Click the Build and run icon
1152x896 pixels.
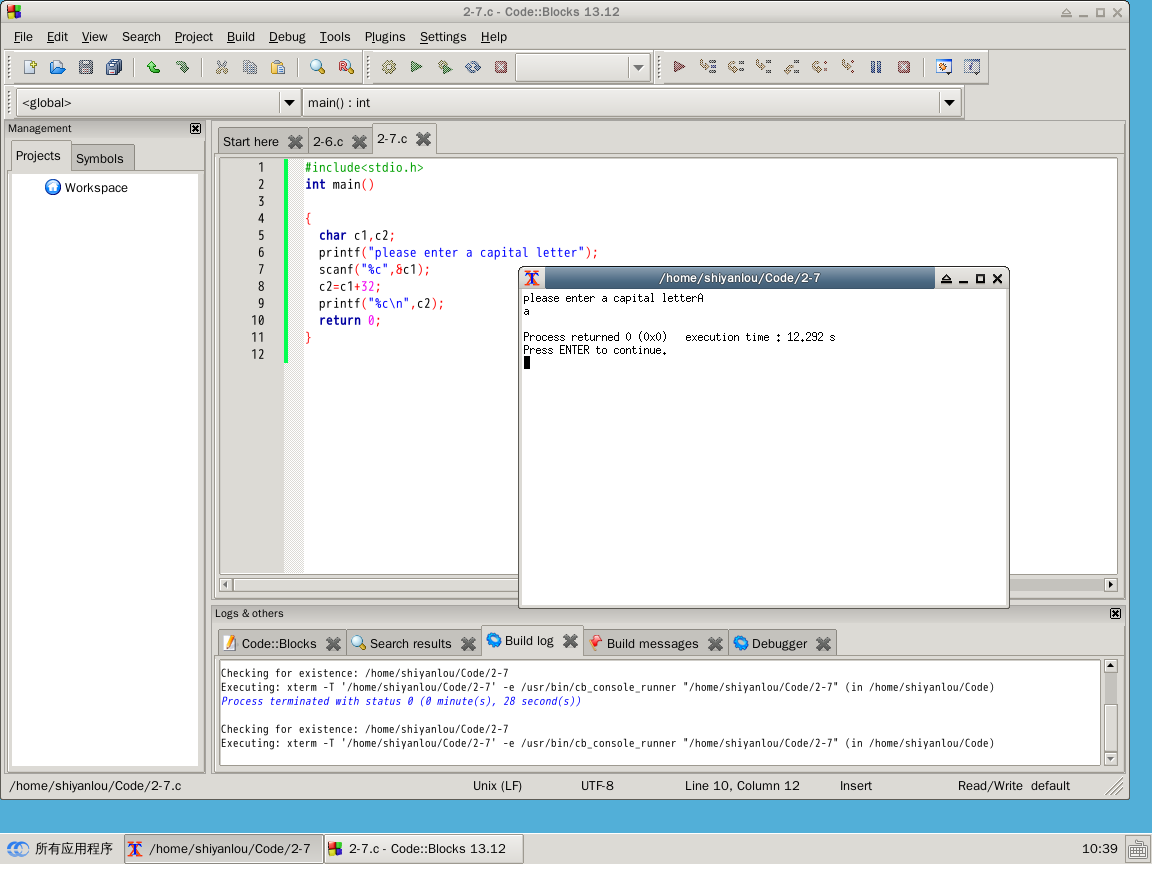(x=444, y=68)
